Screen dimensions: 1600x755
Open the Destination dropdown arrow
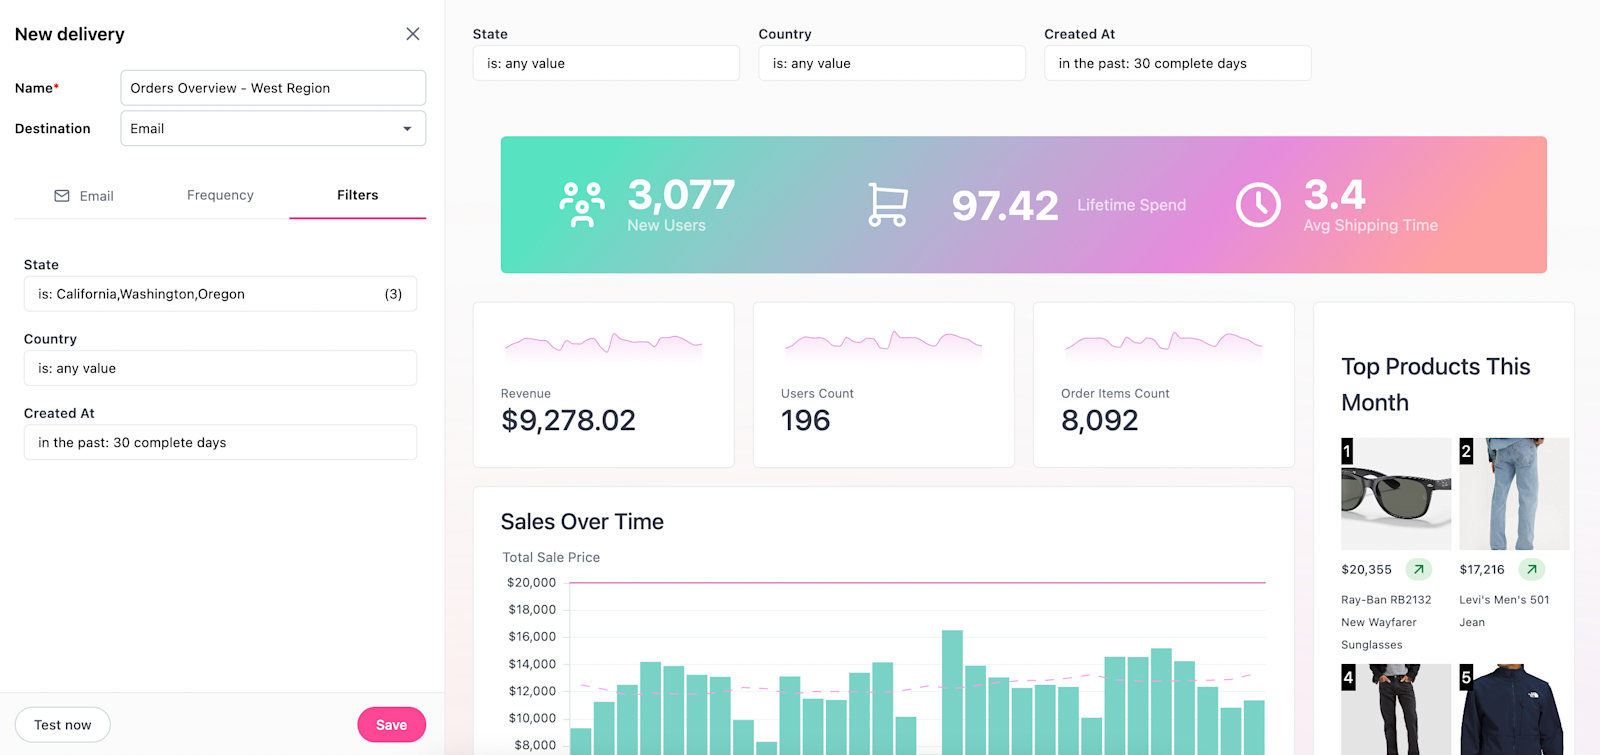click(407, 129)
